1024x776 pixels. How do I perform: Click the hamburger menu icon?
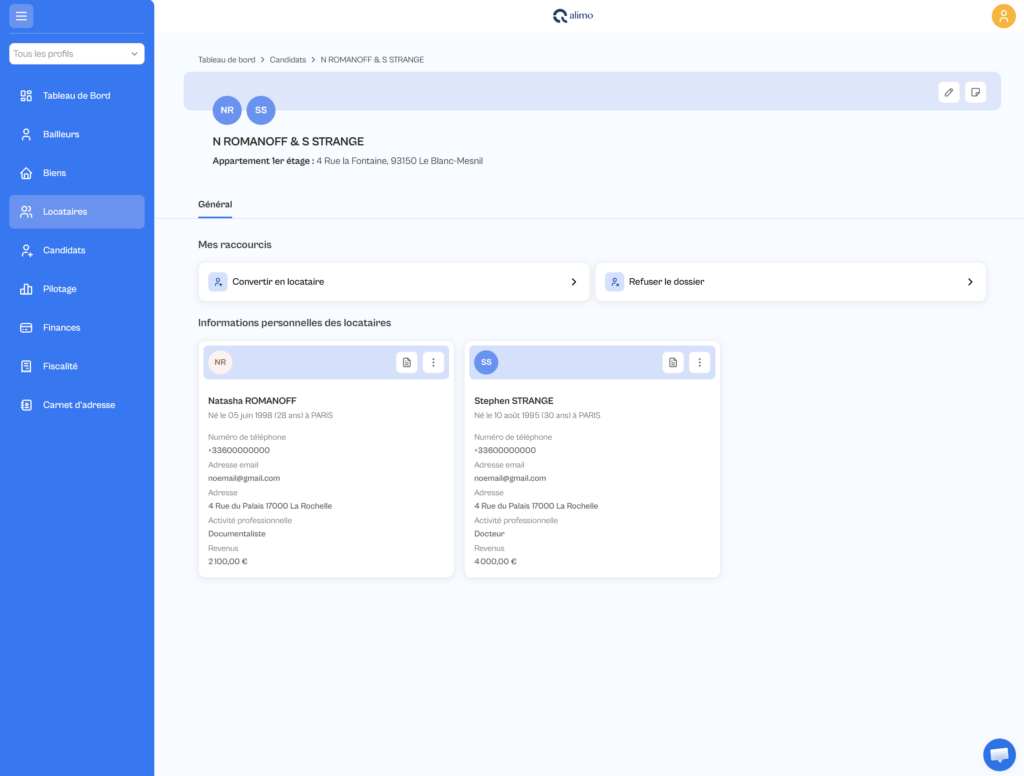tap(21, 16)
